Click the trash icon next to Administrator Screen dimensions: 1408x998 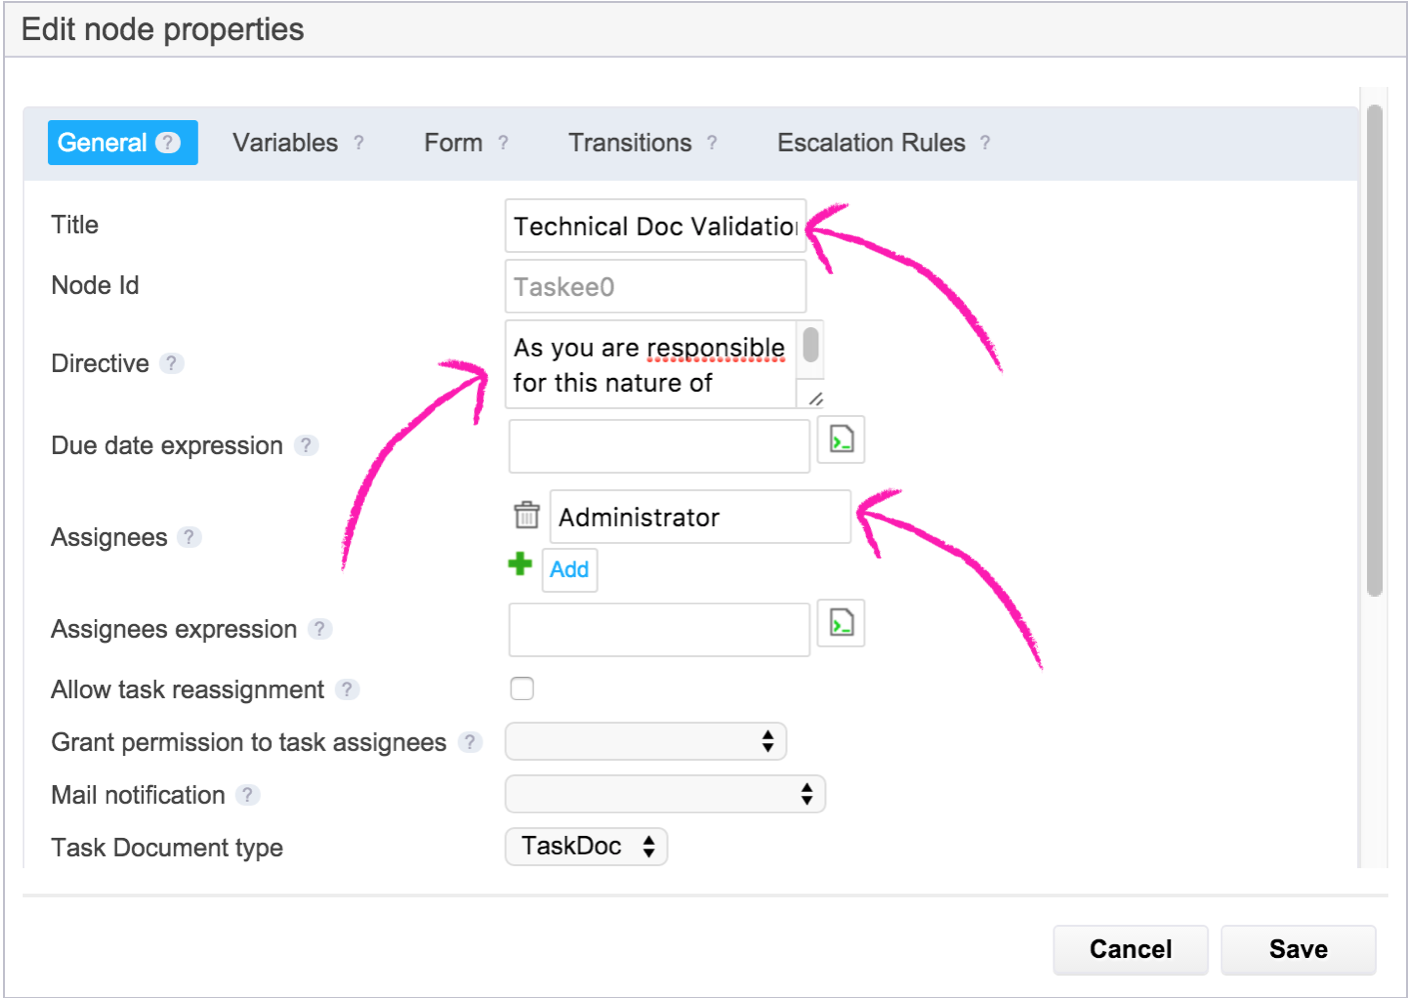[526, 515]
